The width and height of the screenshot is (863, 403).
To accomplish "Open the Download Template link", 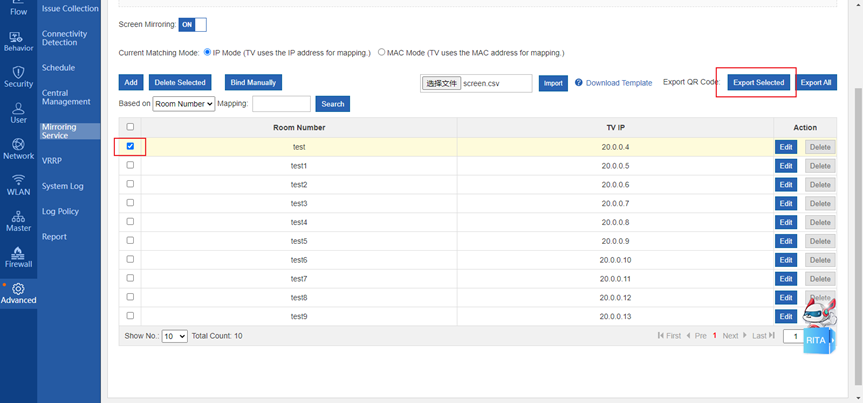I will (618, 83).
